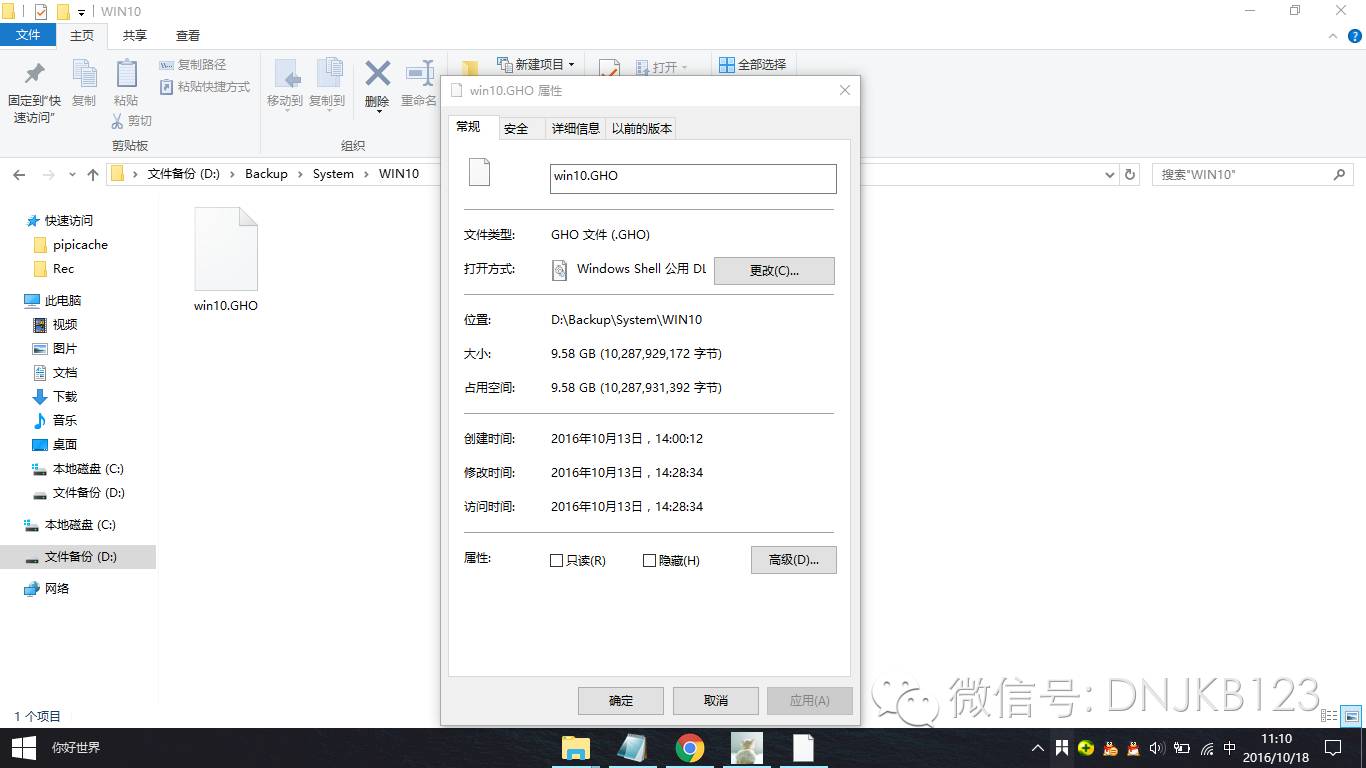Open the Windows Start button
The image size is (1366, 768).
(23, 747)
